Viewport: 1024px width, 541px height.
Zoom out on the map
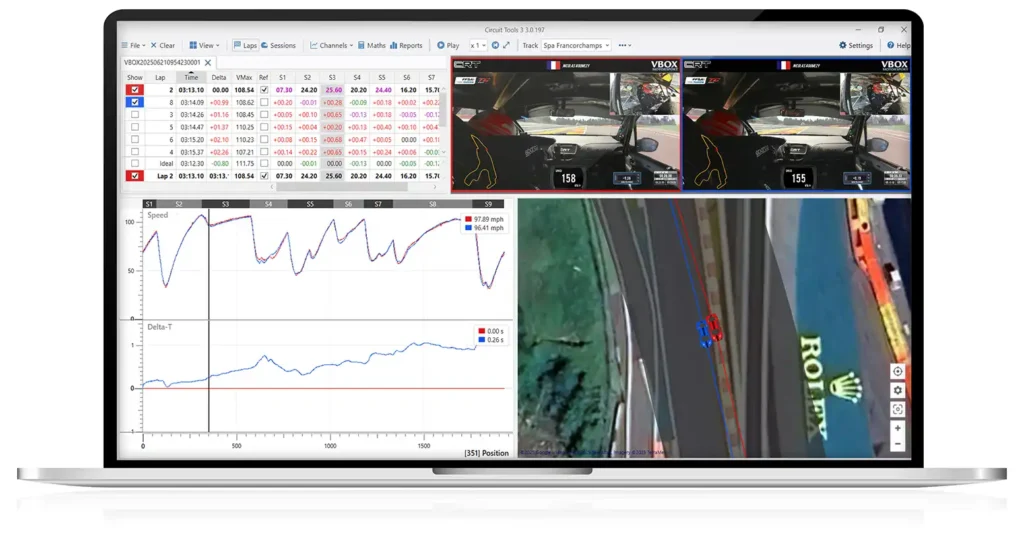tap(897, 444)
